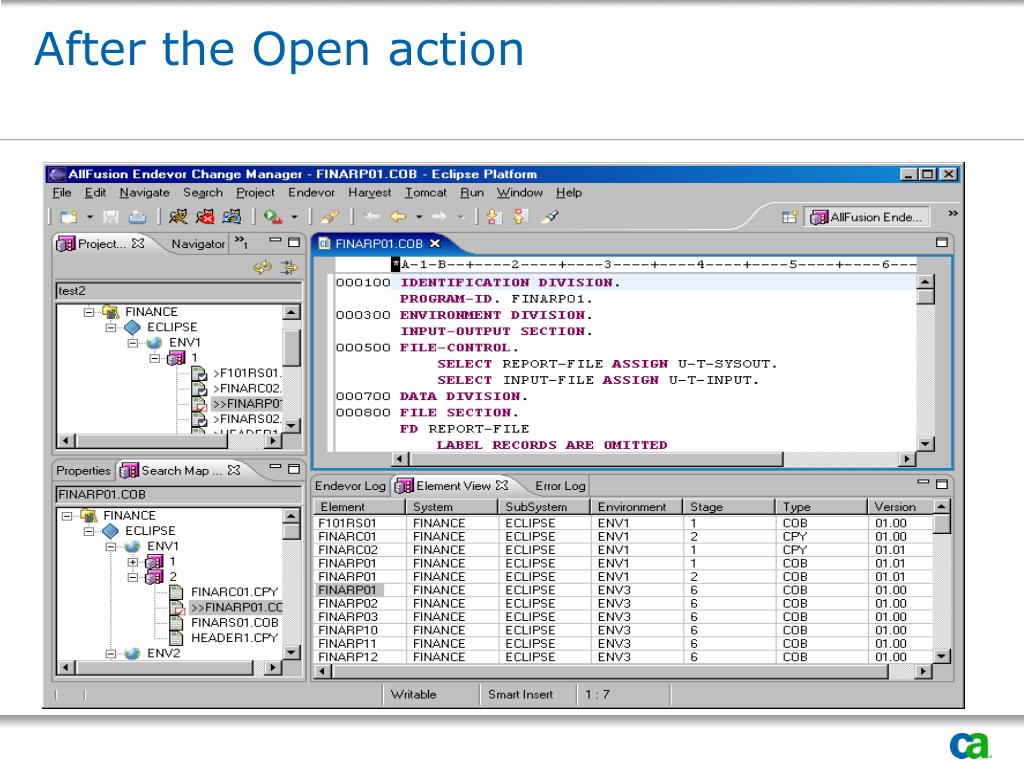Viewport: 1024px width, 768px height.
Task: Show hidden views list next to Navigator
Action: (241, 242)
